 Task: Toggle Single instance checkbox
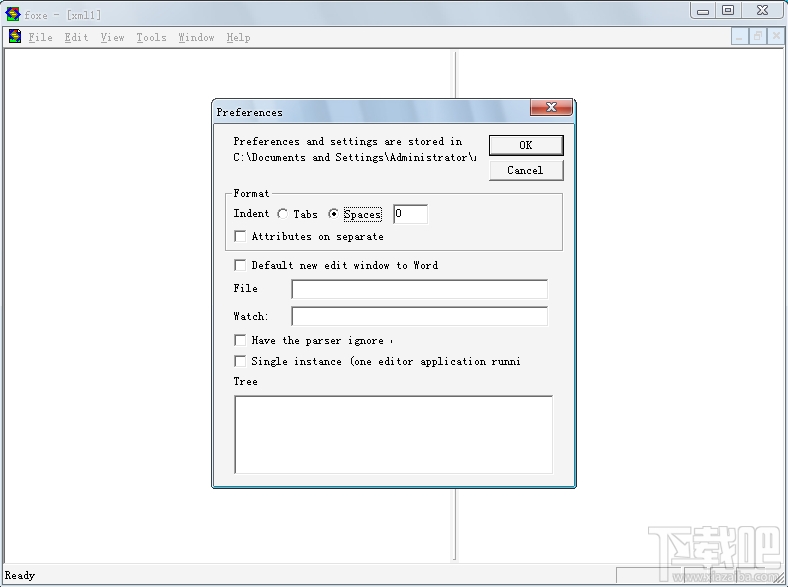(x=240, y=361)
